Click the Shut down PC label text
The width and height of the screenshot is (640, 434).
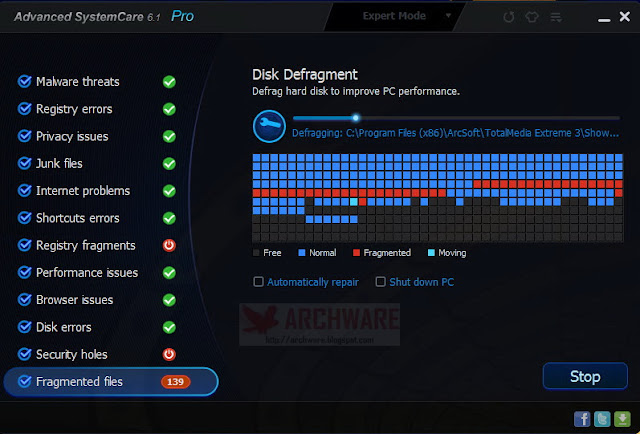click(x=421, y=282)
